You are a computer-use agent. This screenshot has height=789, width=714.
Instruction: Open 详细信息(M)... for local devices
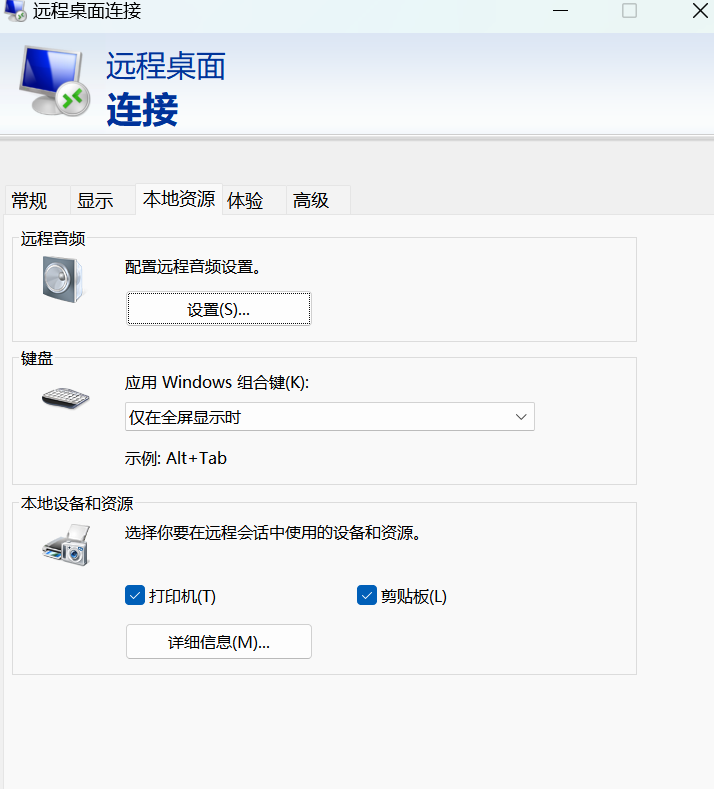click(x=219, y=642)
